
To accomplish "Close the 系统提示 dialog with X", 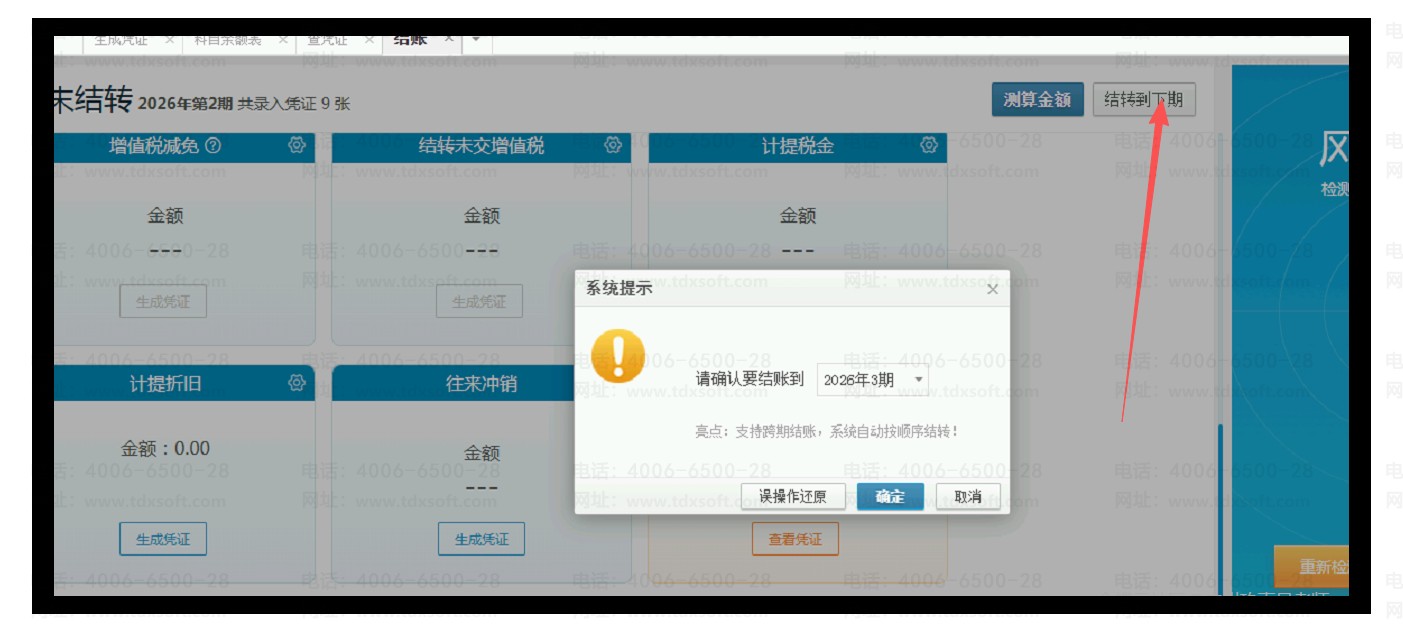I will pos(992,289).
